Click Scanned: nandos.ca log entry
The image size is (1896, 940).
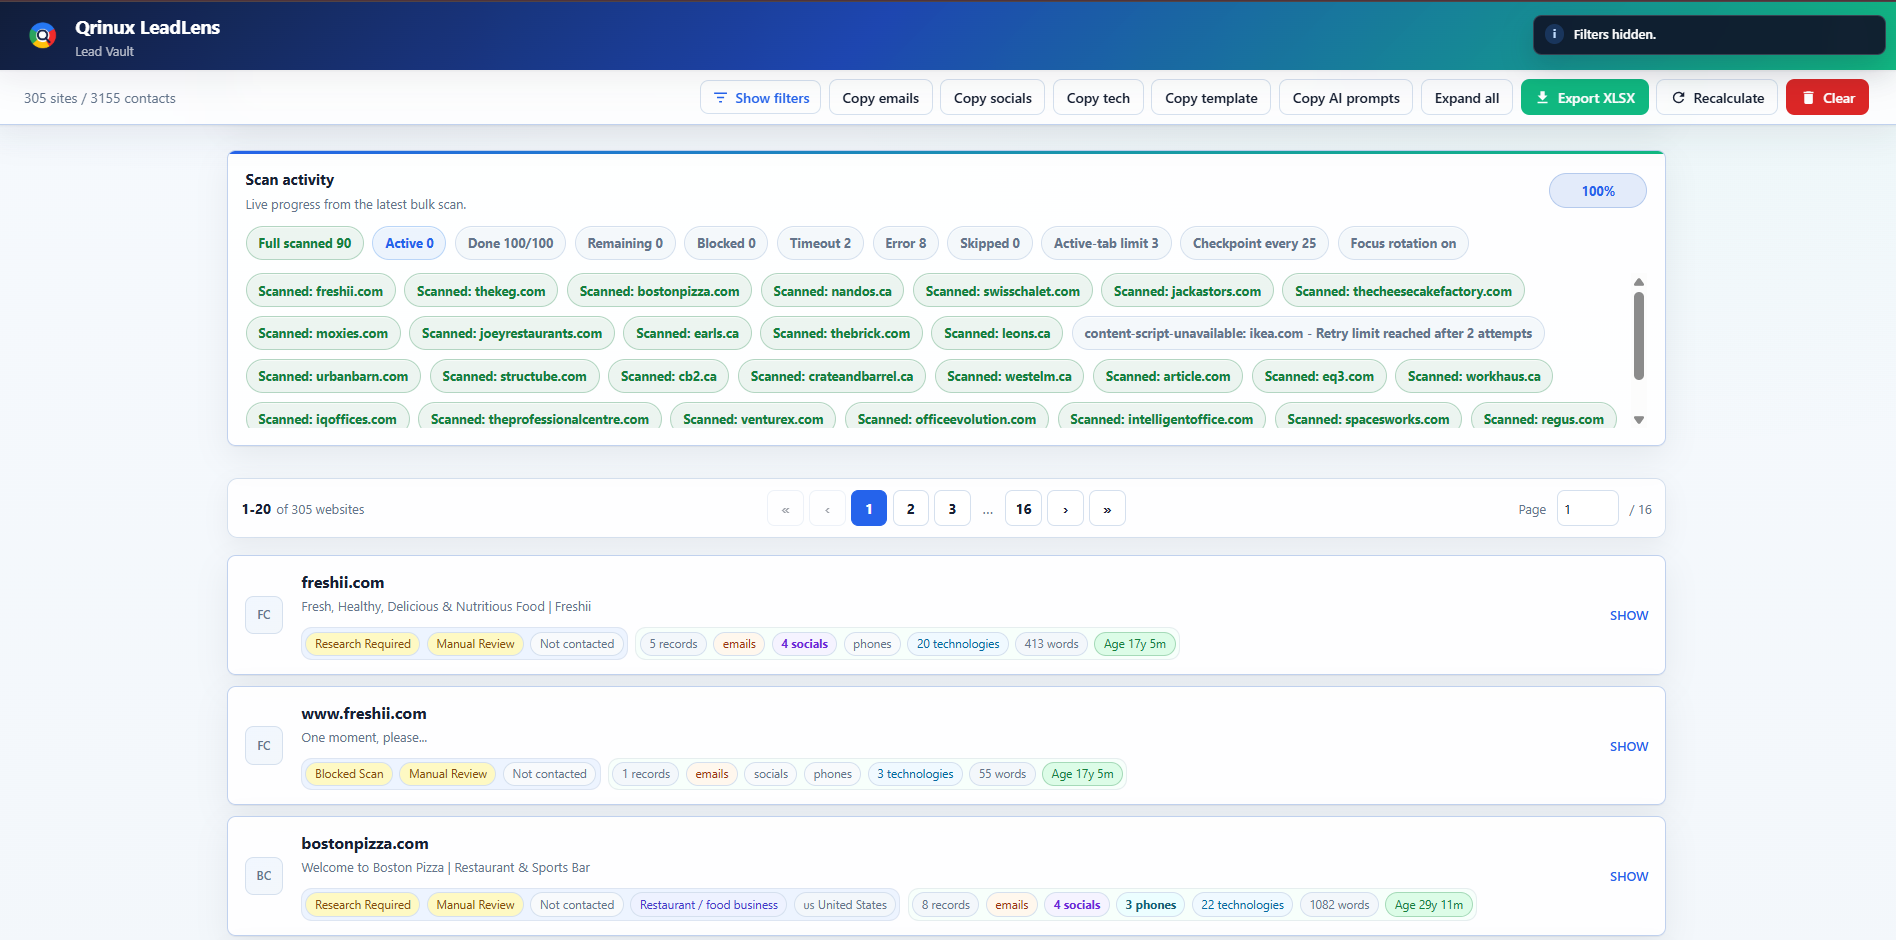click(x=832, y=291)
